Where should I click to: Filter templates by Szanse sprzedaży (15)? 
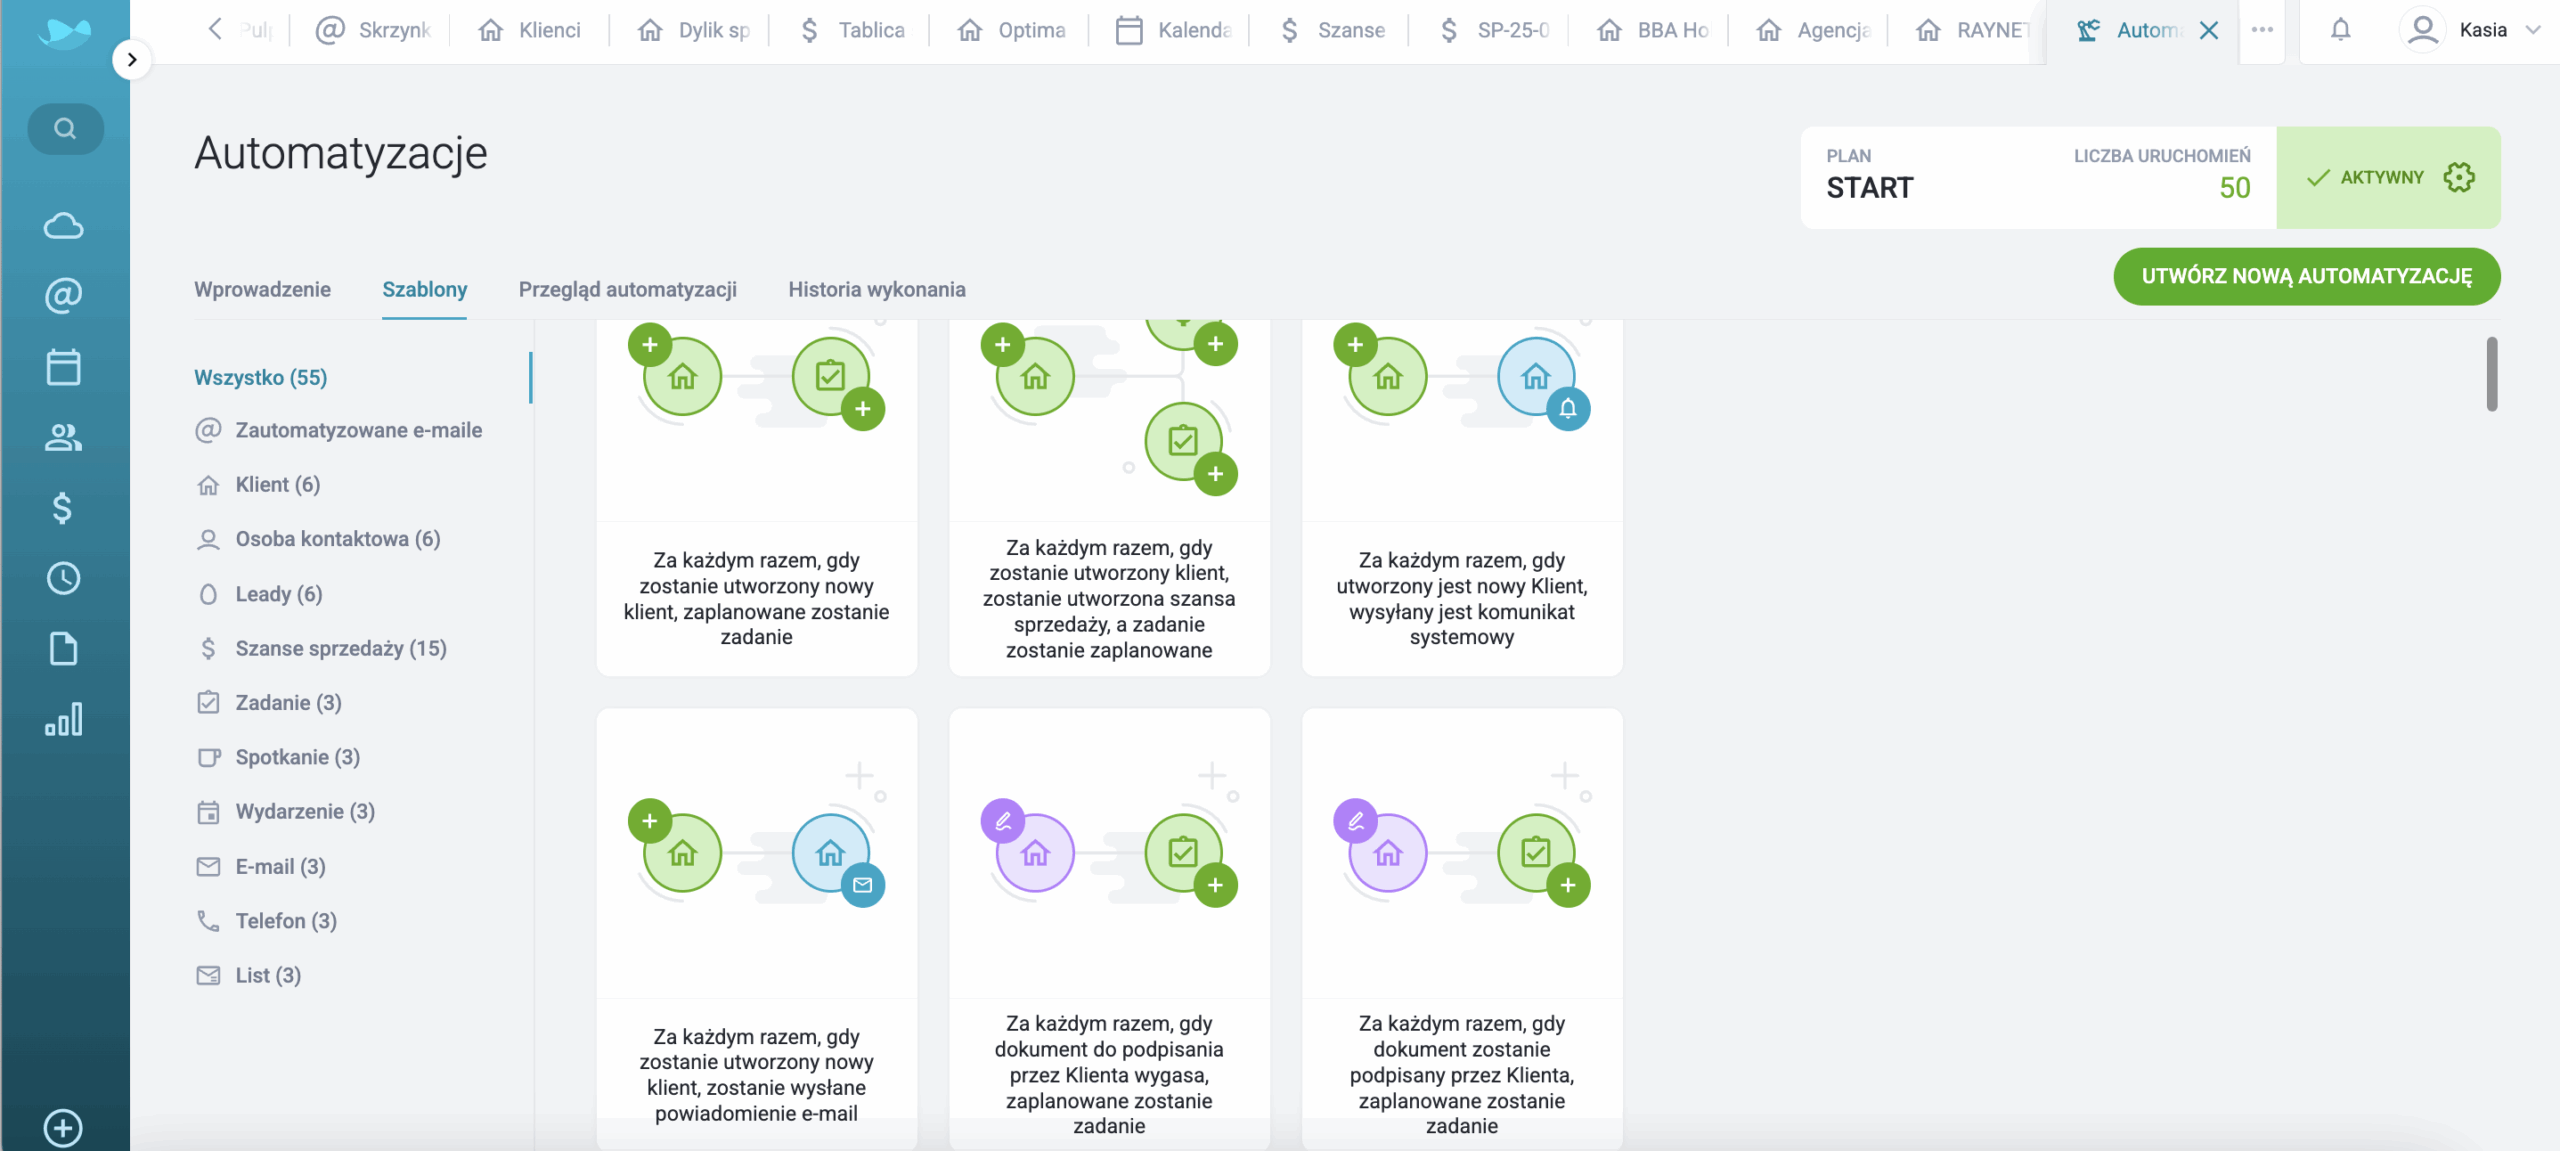(x=340, y=649)
